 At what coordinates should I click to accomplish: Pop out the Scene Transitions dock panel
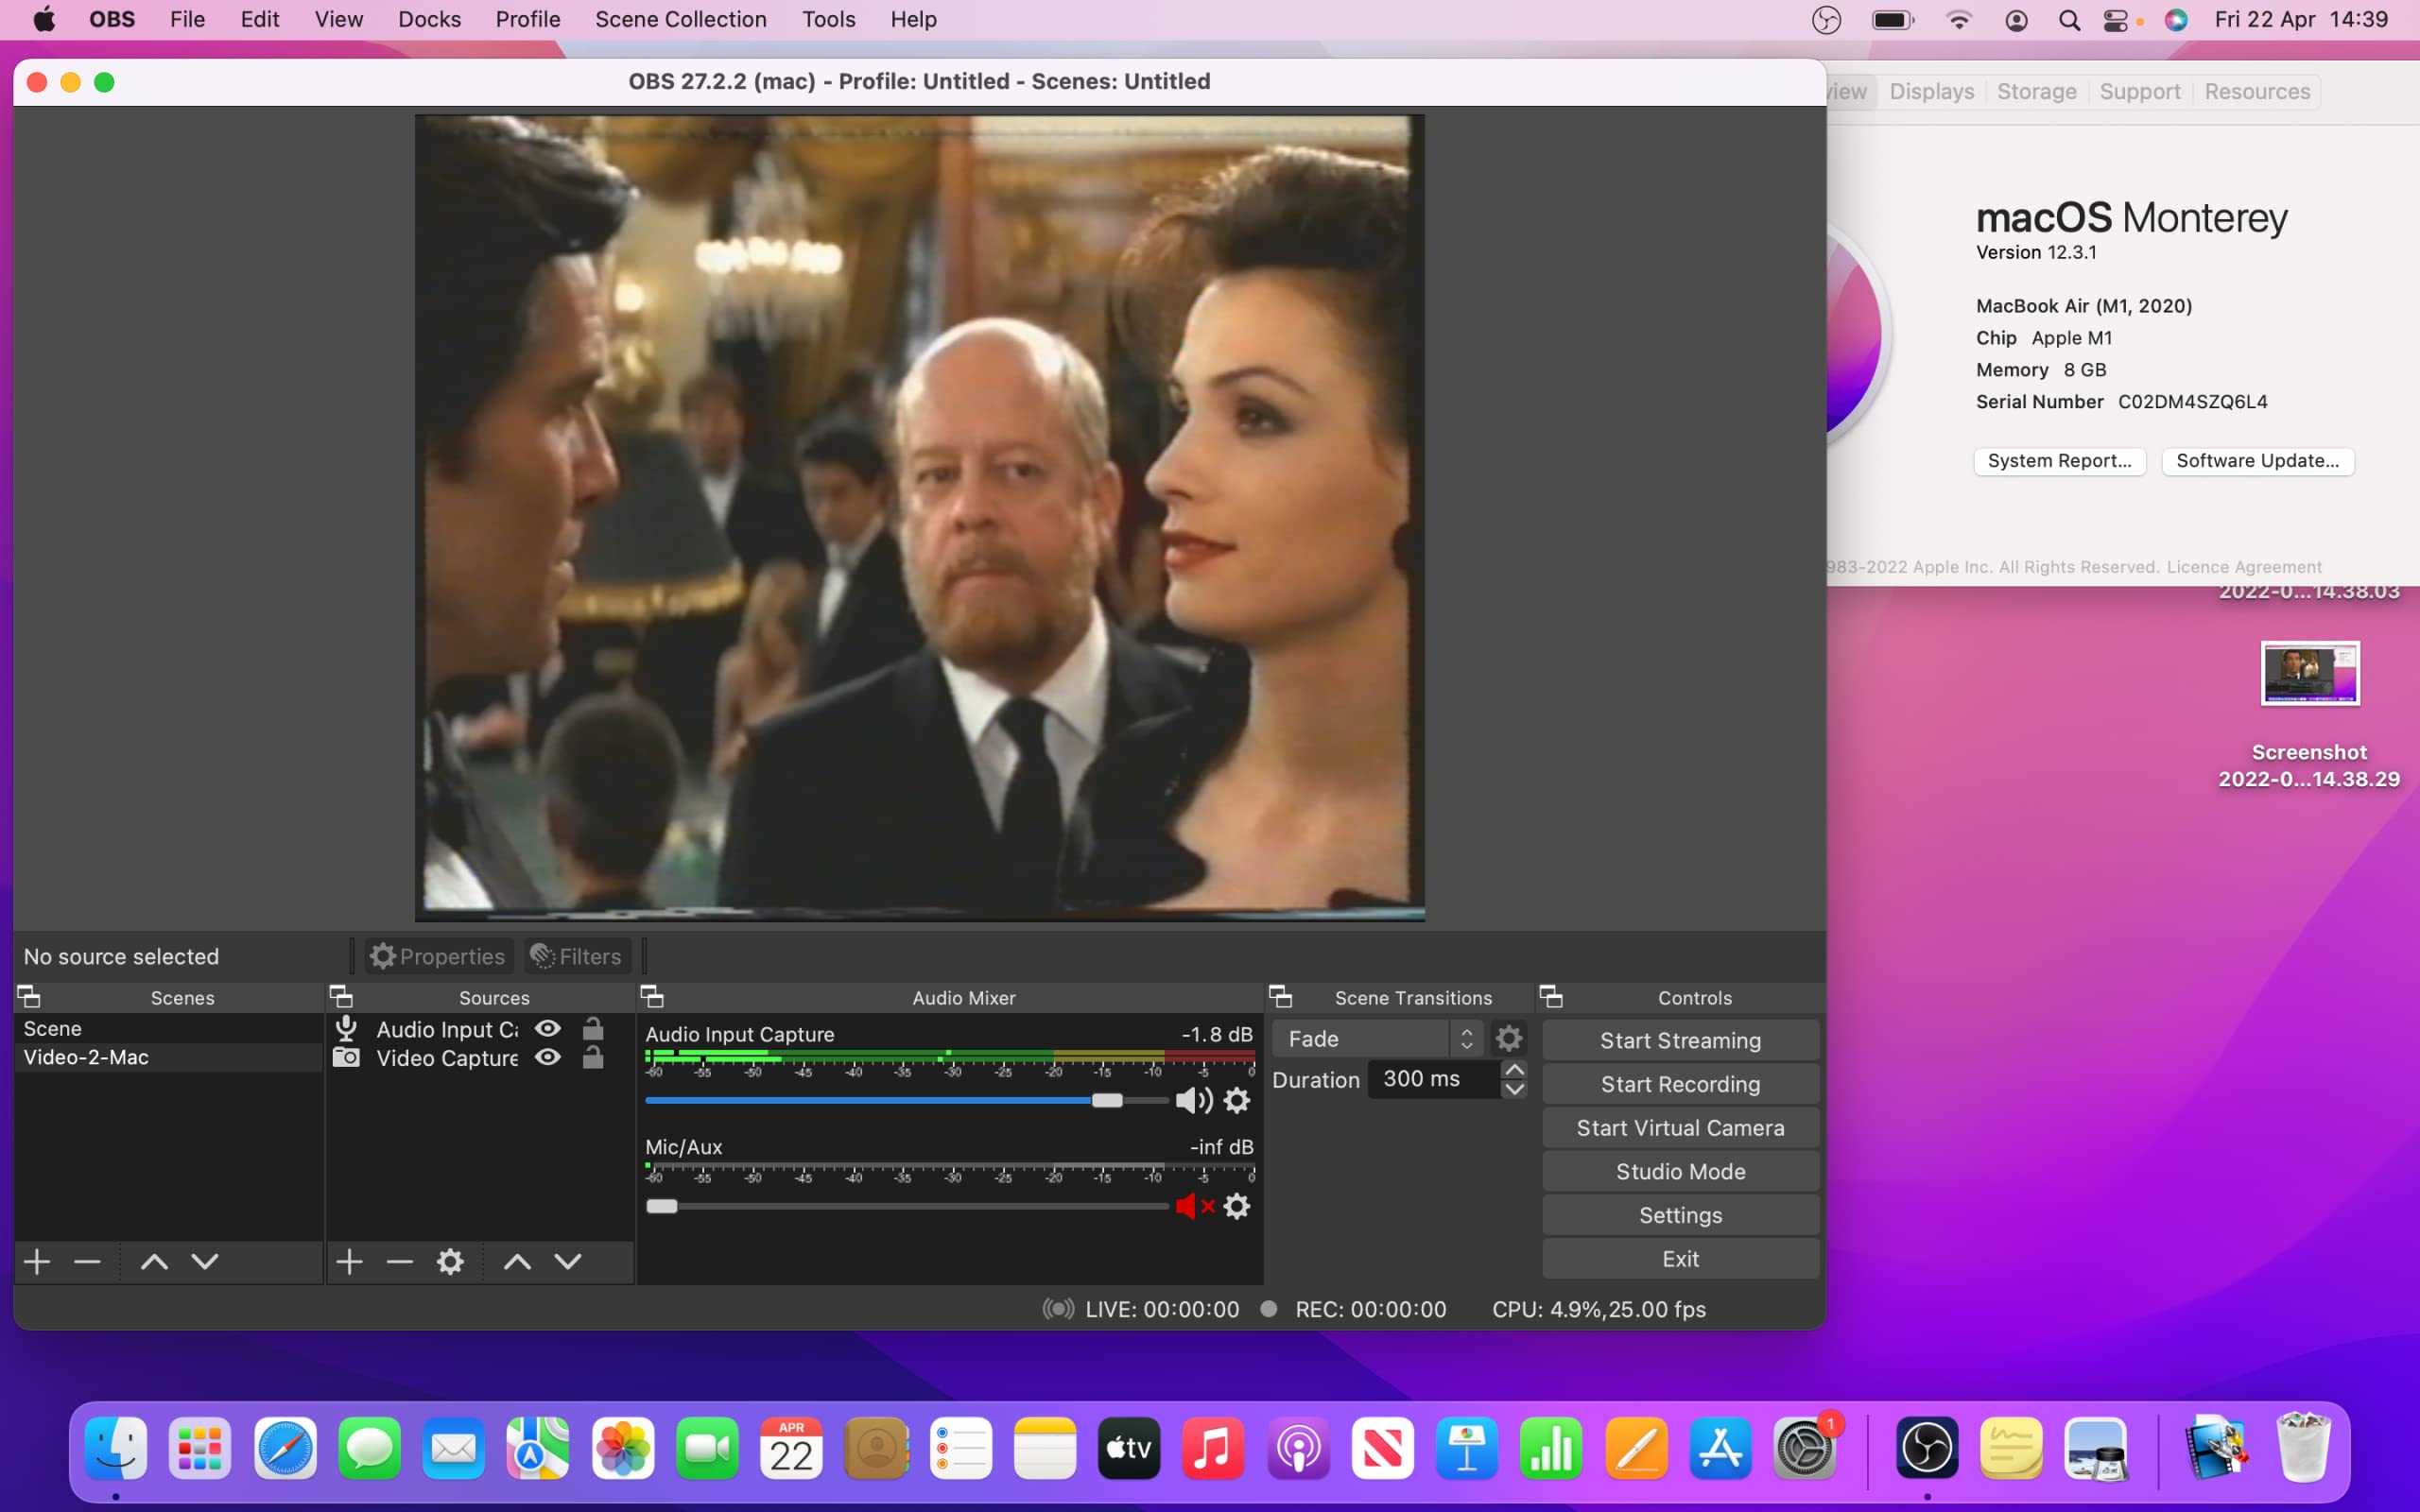point(1280,996)
